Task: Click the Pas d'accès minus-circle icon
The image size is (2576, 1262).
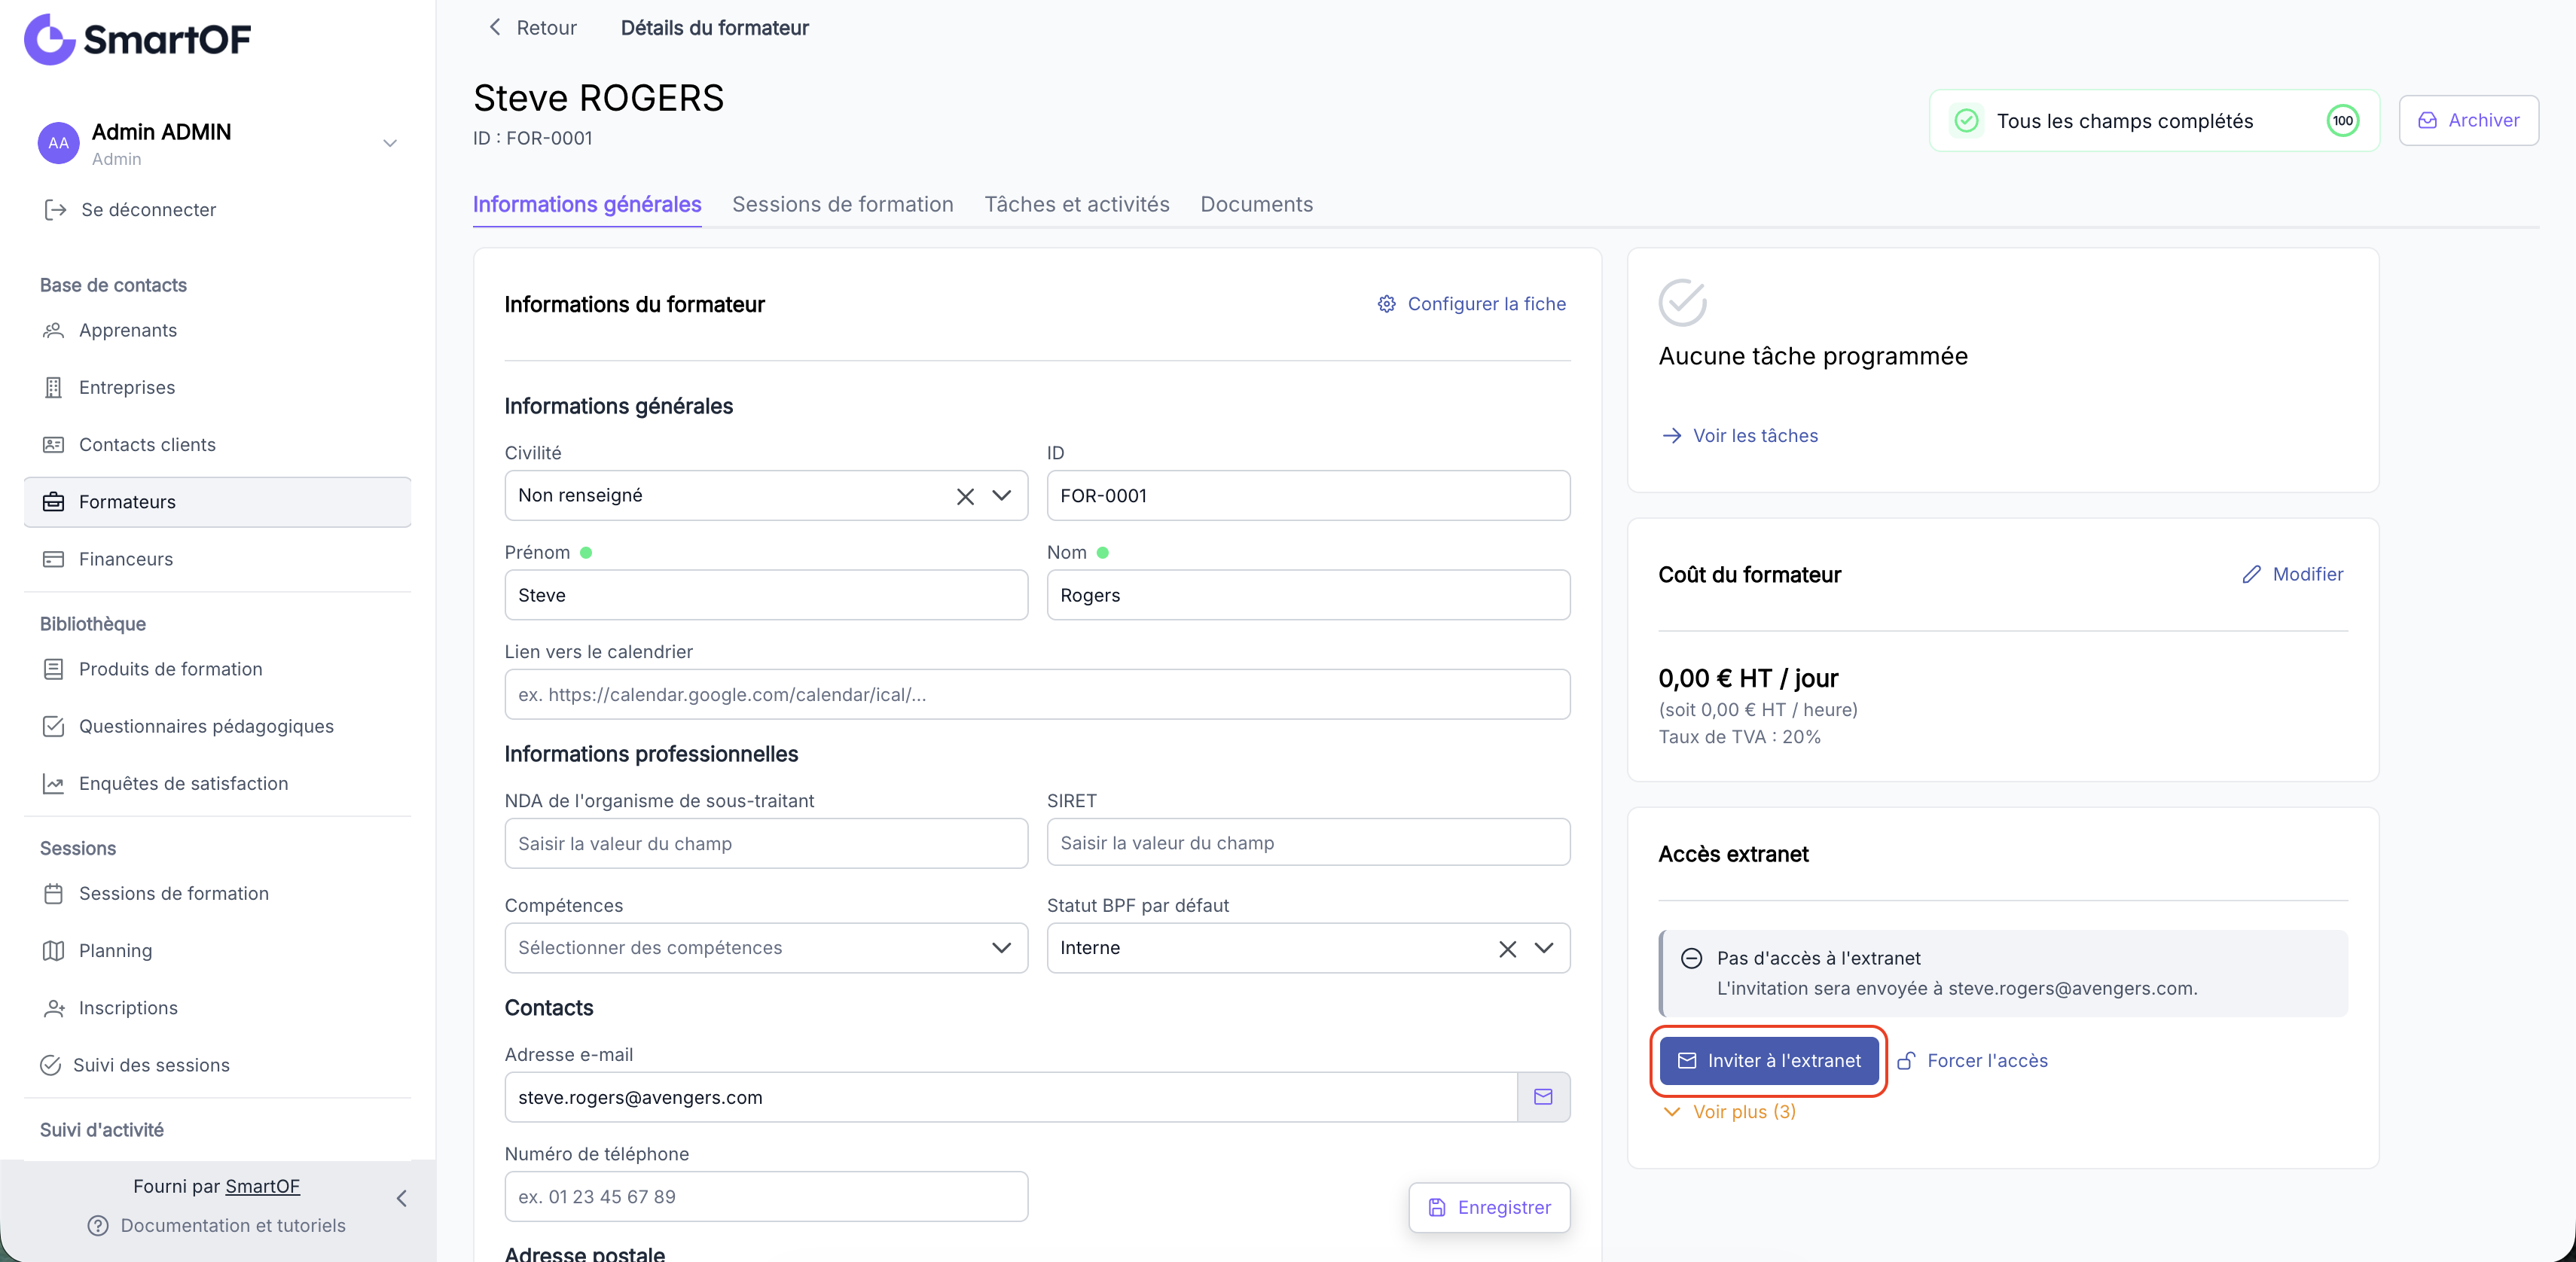Action: (x=1691, y=958)
